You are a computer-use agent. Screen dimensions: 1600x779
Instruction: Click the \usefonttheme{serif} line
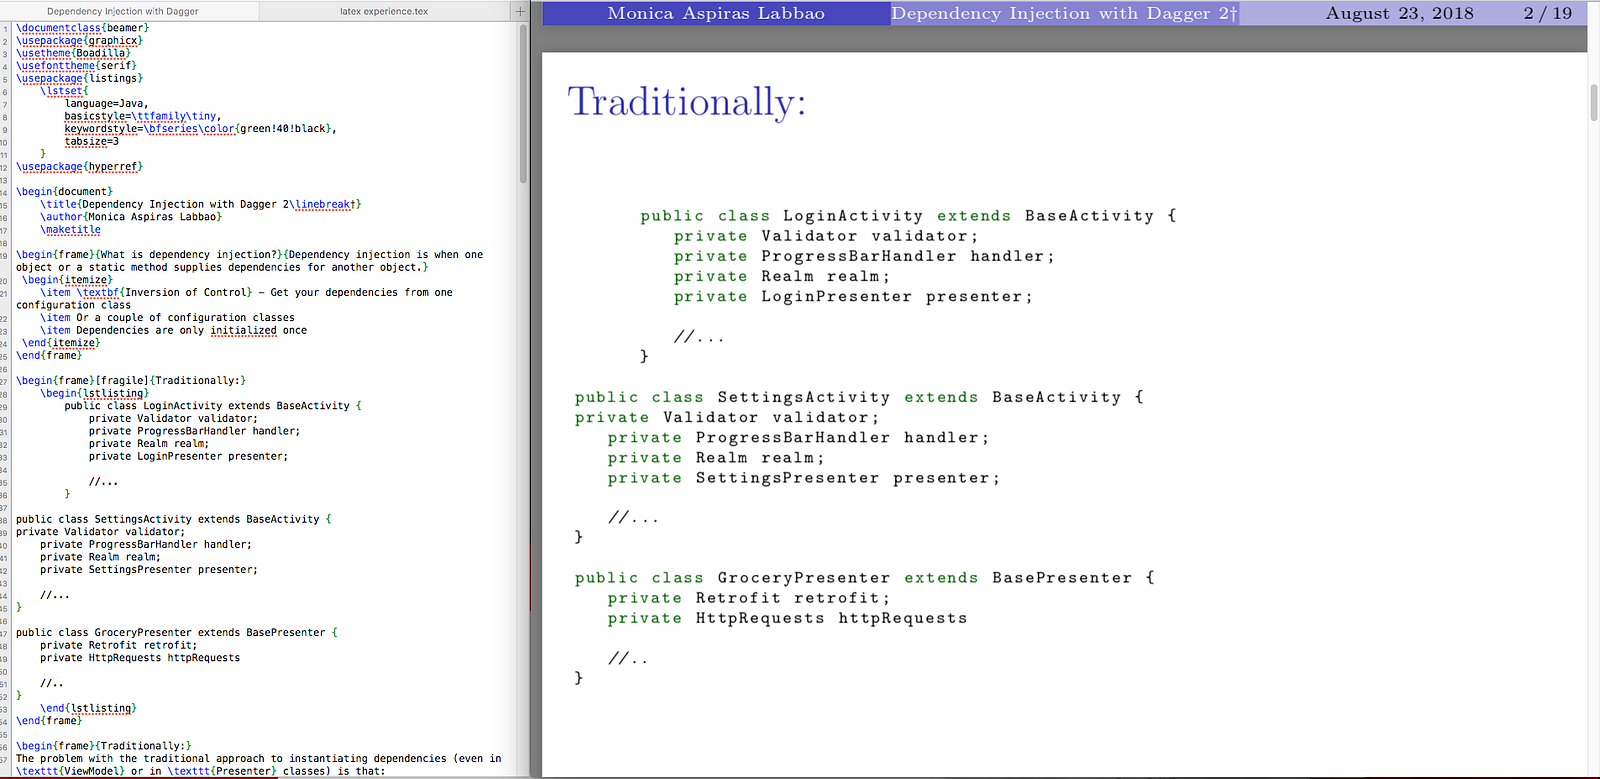click(x=76, y=66)
